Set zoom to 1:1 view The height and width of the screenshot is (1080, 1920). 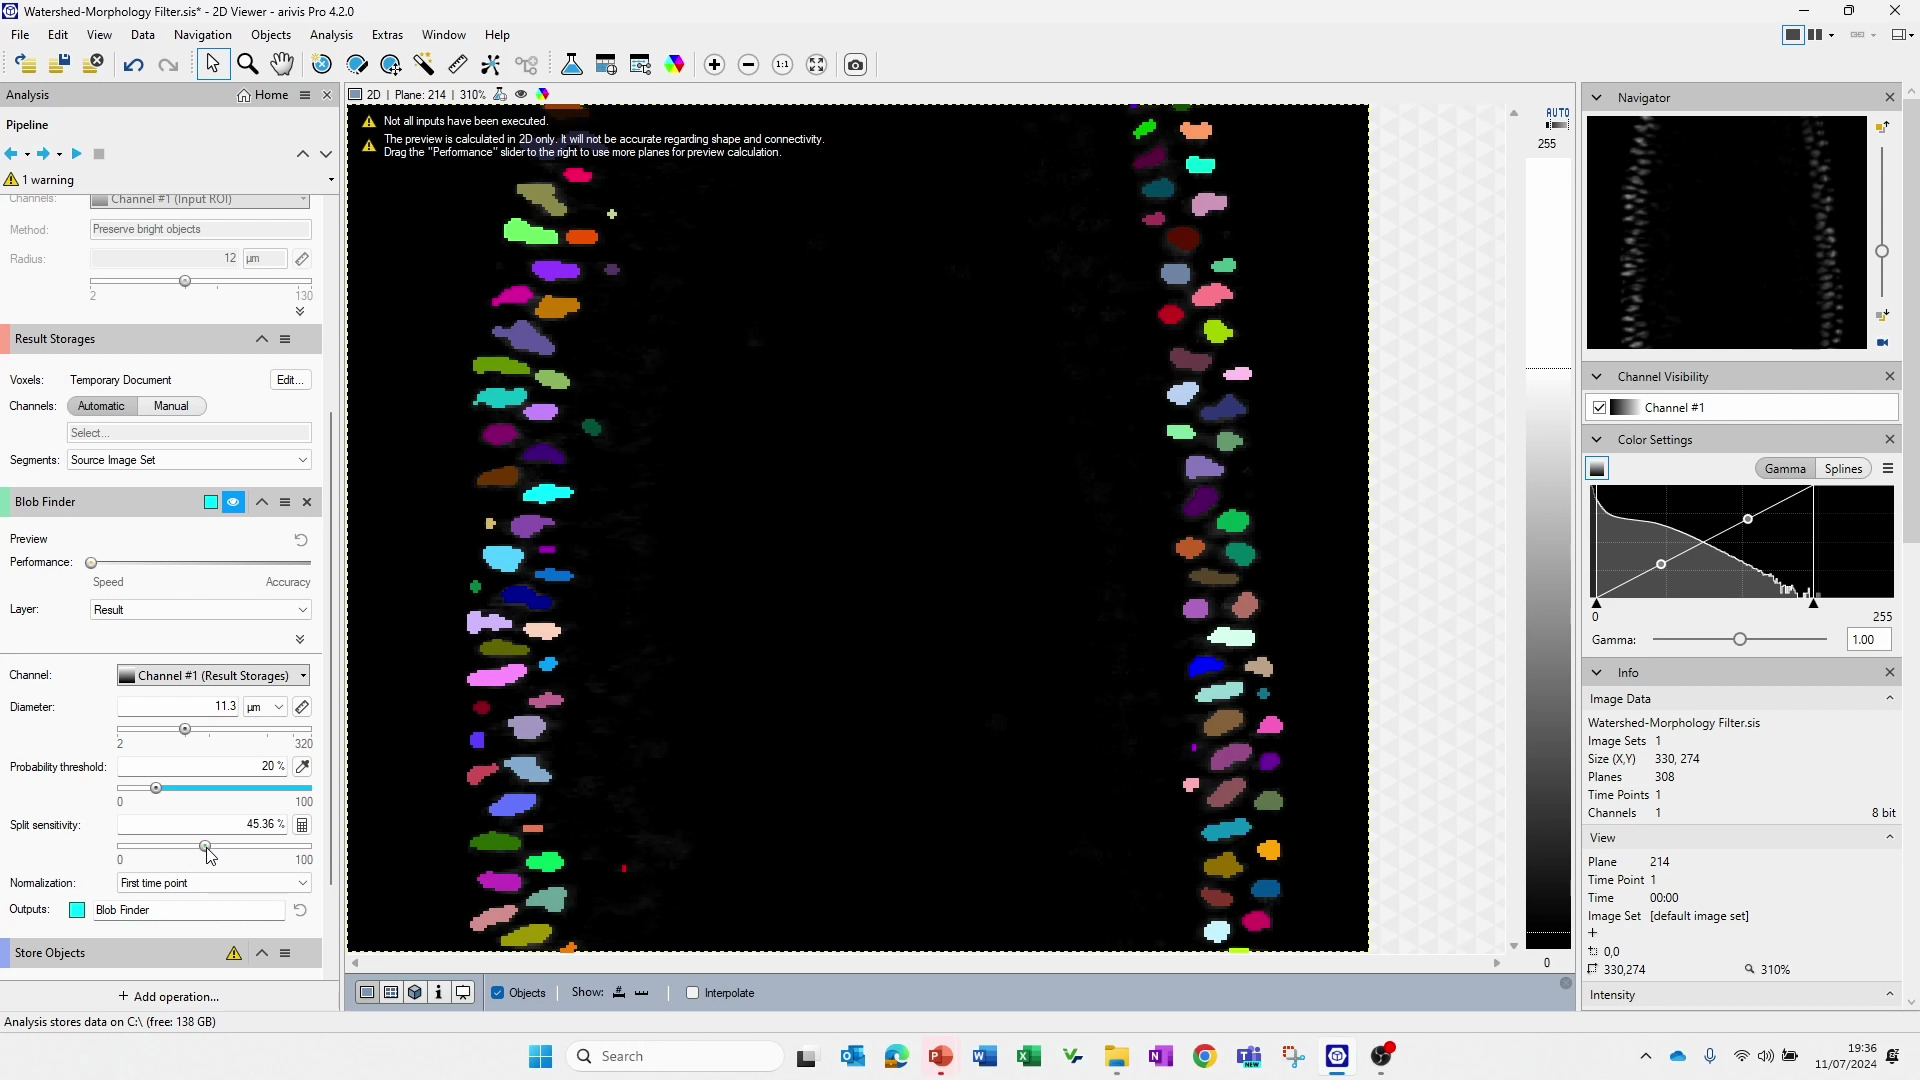[x=782, y=64]
